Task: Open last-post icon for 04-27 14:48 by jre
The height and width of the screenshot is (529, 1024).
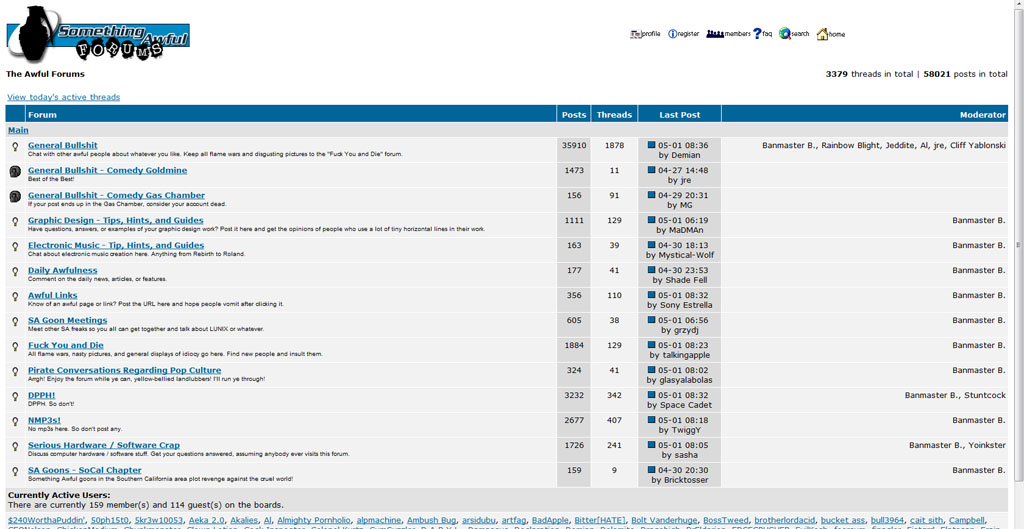Action: click(652, 170)
